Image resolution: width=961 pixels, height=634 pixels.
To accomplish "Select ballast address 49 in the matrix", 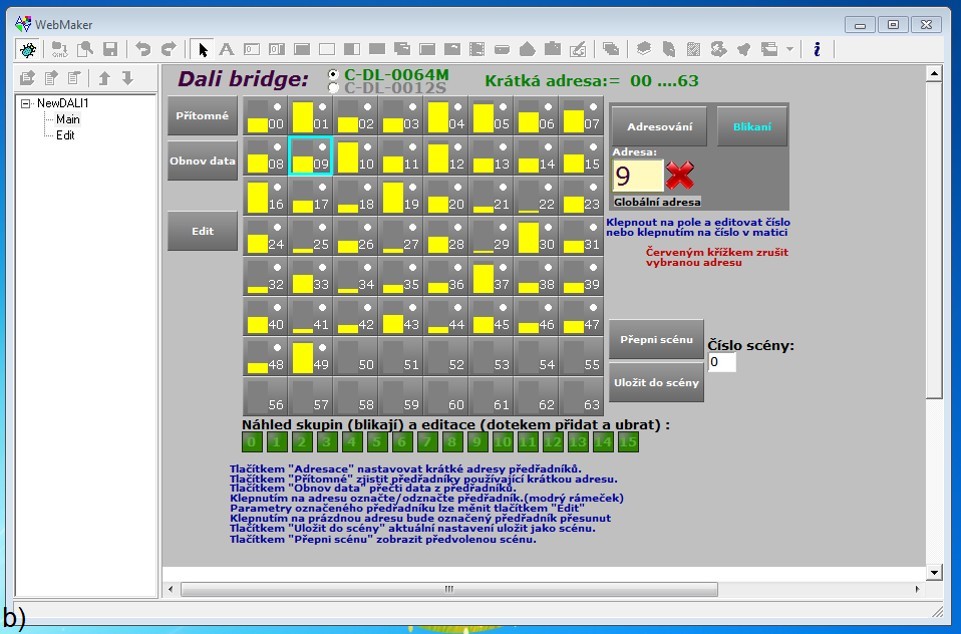I will click(311, 357).
